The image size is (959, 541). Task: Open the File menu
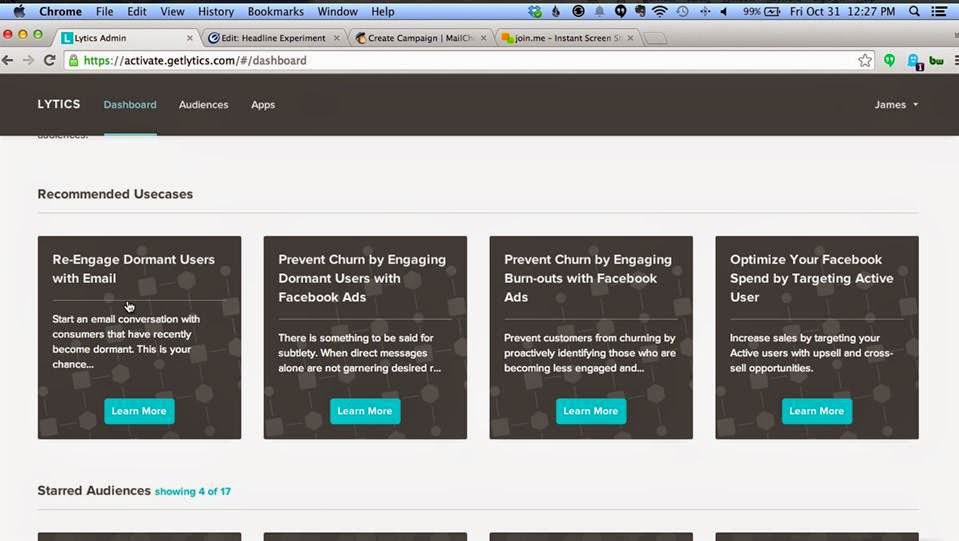pos(104,11)
